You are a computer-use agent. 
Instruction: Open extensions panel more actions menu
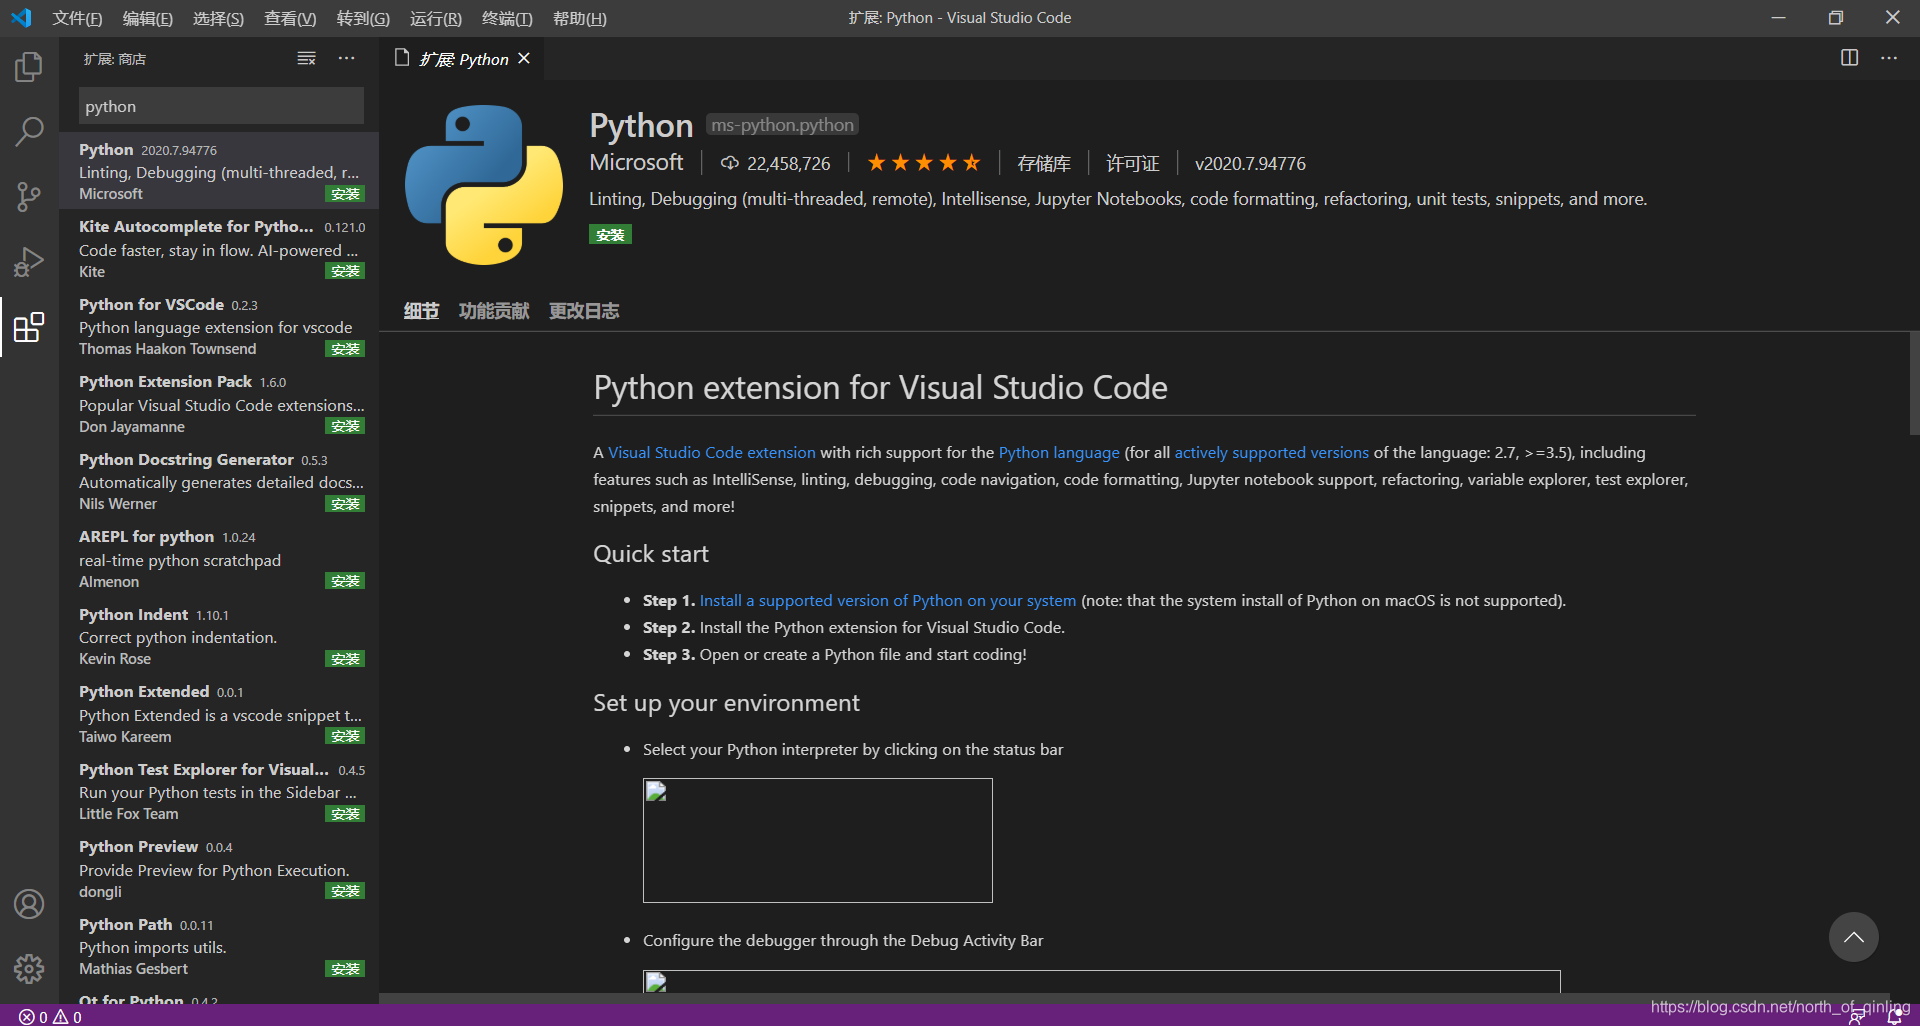click(346, 59)
